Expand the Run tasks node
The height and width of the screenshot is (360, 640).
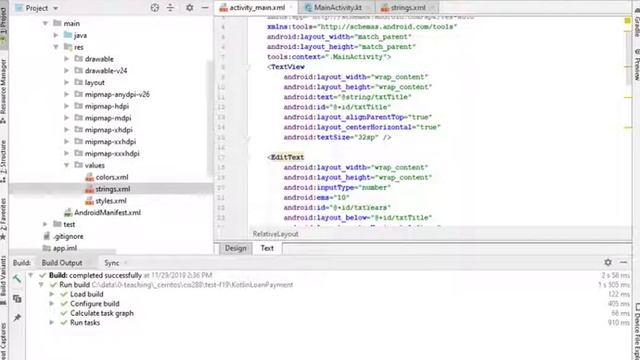point(52,322)
